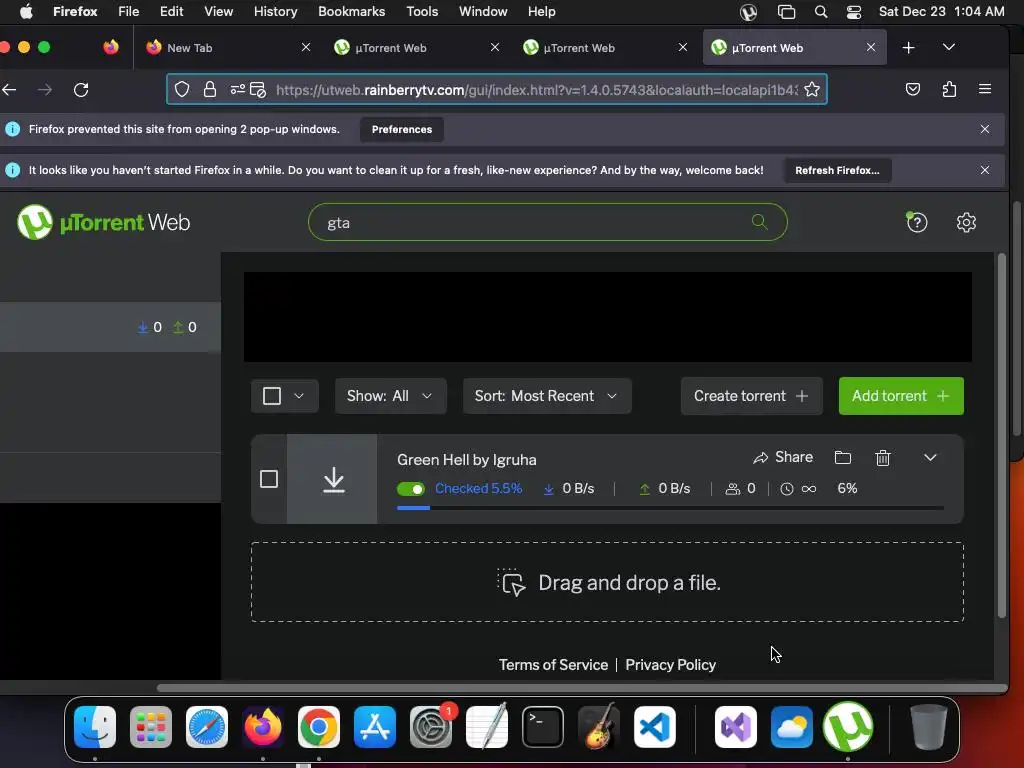Screen dimensions: 1024x768
Task: Reload the page with refresh icon
Action: tap(81, 89)
